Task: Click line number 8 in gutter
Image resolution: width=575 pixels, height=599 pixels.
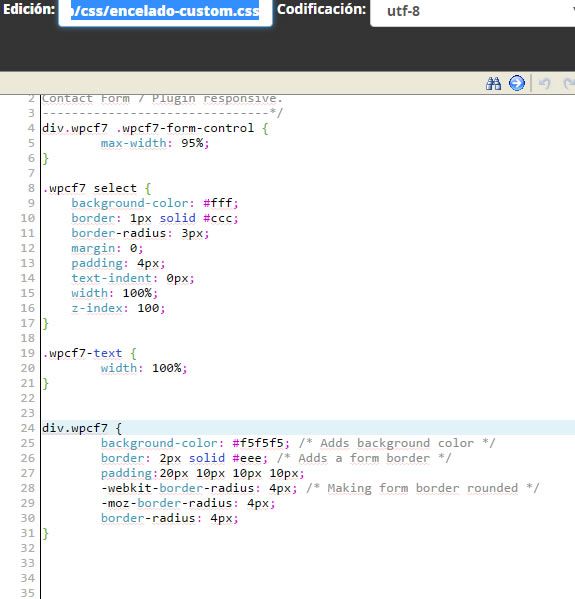Action: click(31, 188)
